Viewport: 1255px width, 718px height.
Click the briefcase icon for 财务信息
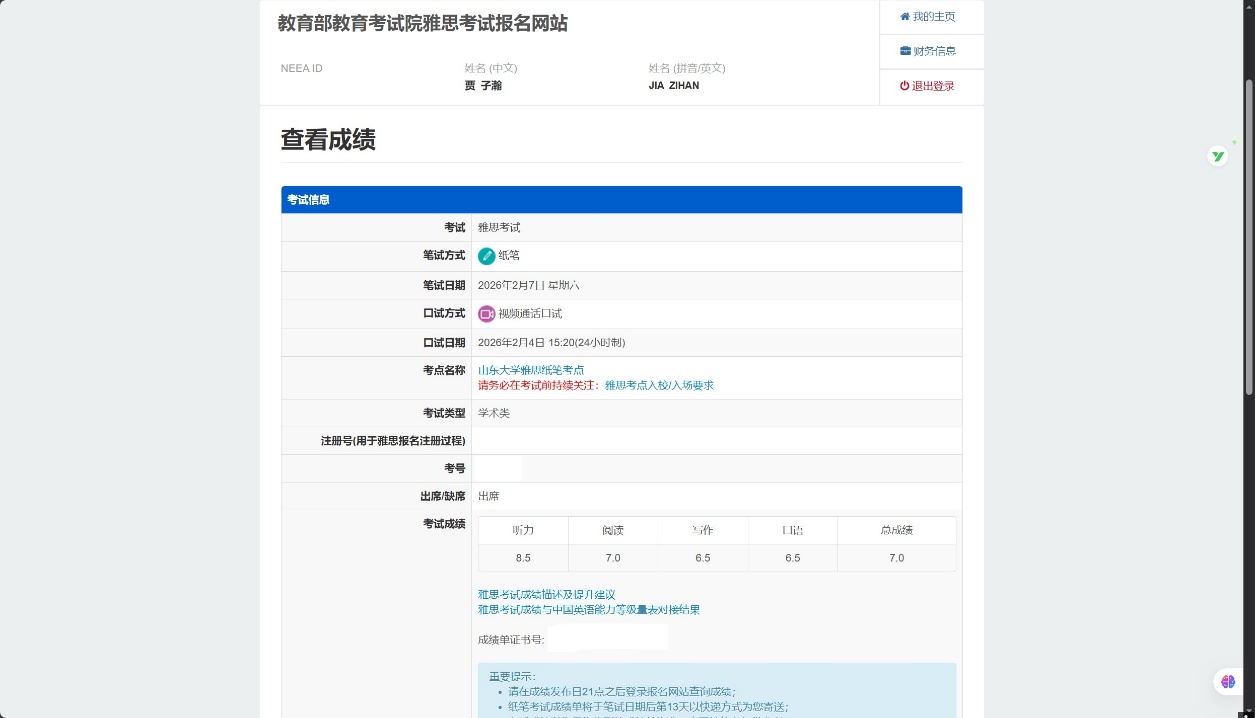(905, 51)
